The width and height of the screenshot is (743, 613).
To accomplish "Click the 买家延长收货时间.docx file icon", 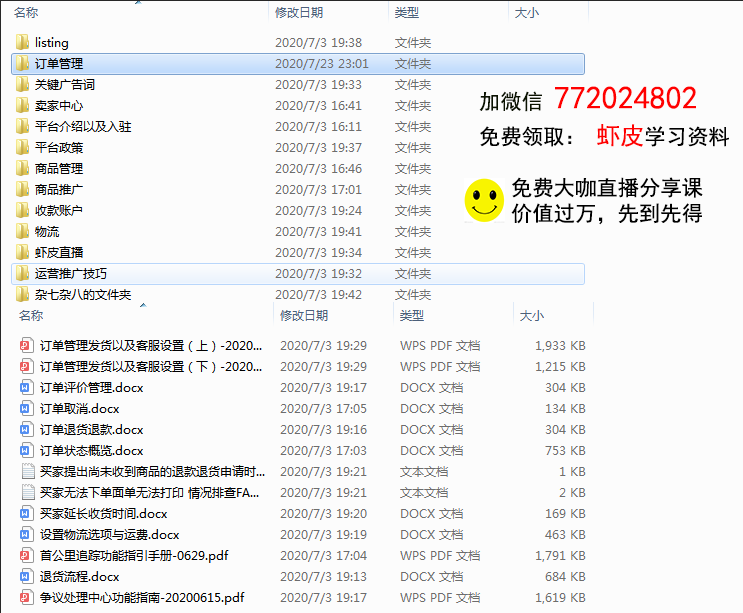I will pyautogui.click(x=27, y=514).
